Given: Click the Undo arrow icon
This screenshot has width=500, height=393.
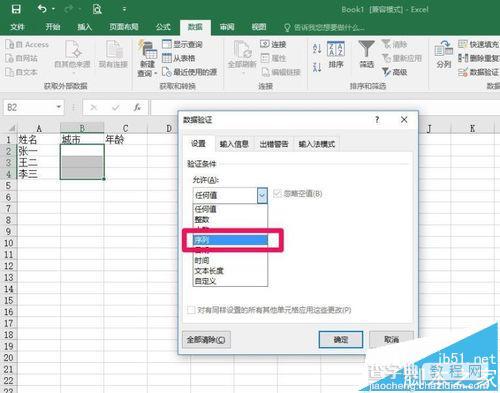Looking at the screenshot, I should 42,8.
